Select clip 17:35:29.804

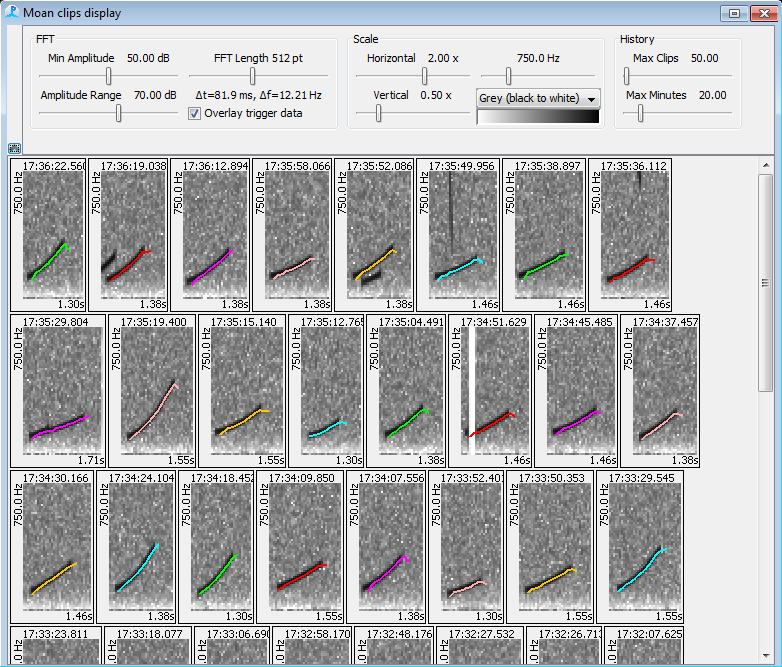click(x=58, y=391)
